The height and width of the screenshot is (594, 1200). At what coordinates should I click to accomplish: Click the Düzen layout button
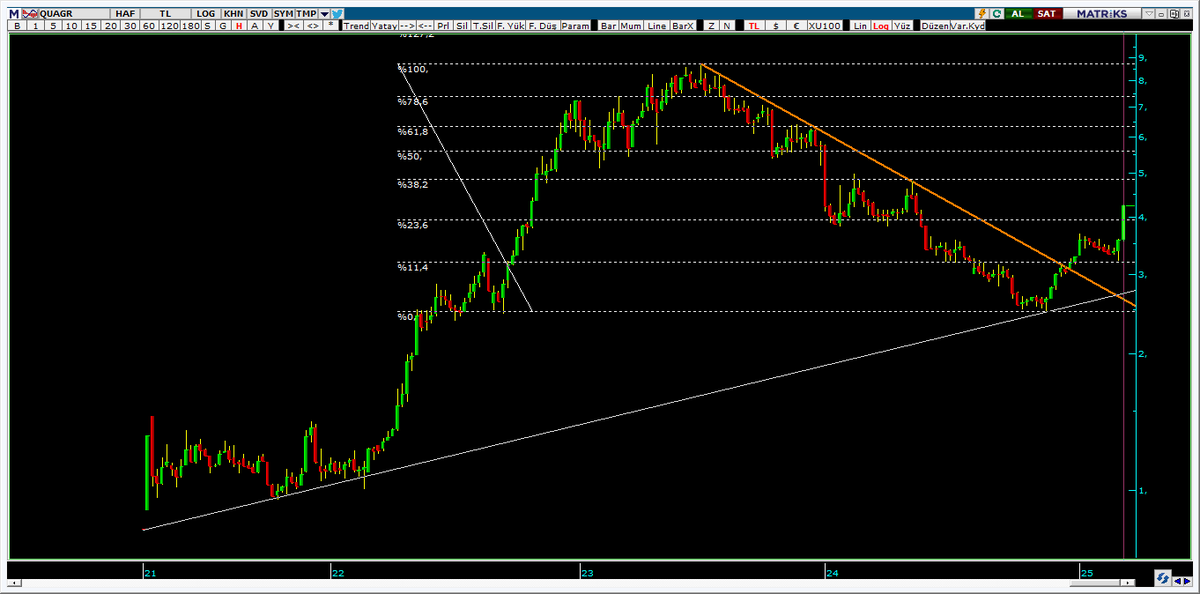pos(935,26)
